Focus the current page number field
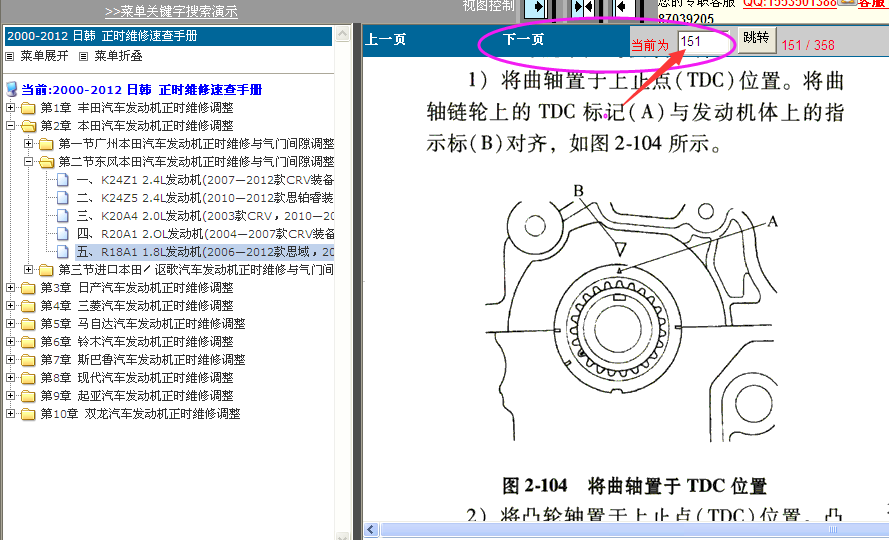Screen dimensions: 889x540 tap(703, 42)
